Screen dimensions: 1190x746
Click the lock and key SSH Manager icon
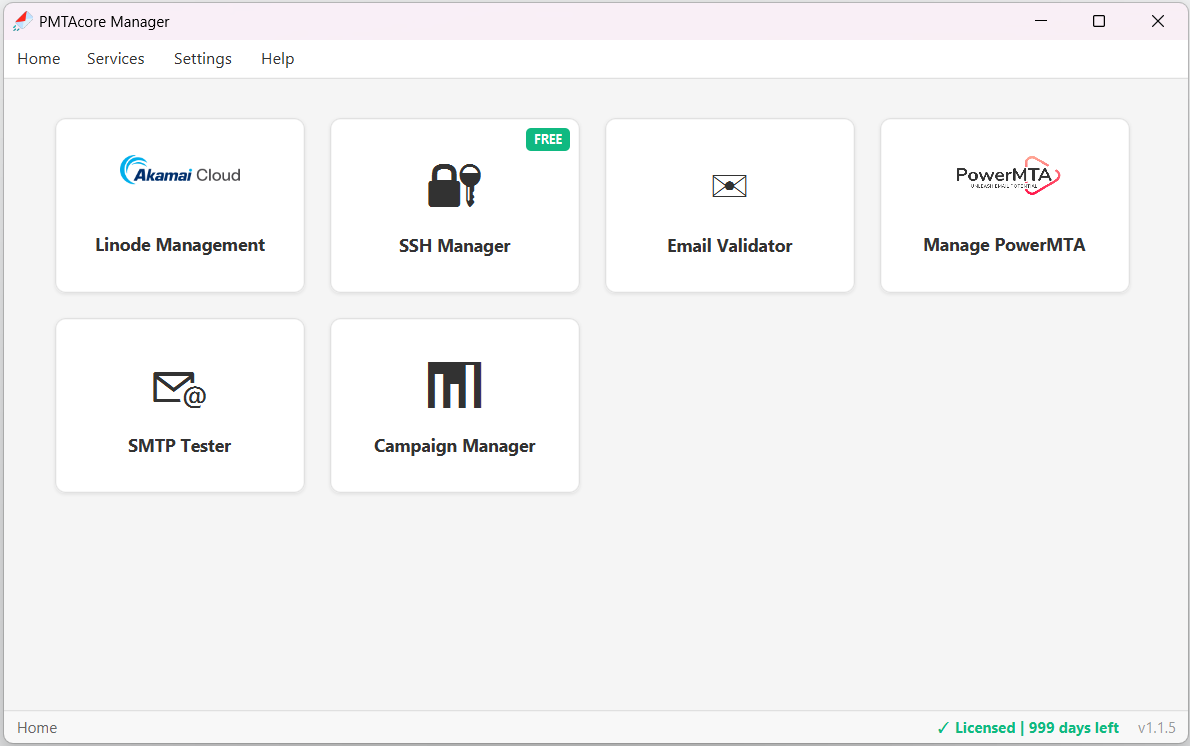(x=454, y=185)
